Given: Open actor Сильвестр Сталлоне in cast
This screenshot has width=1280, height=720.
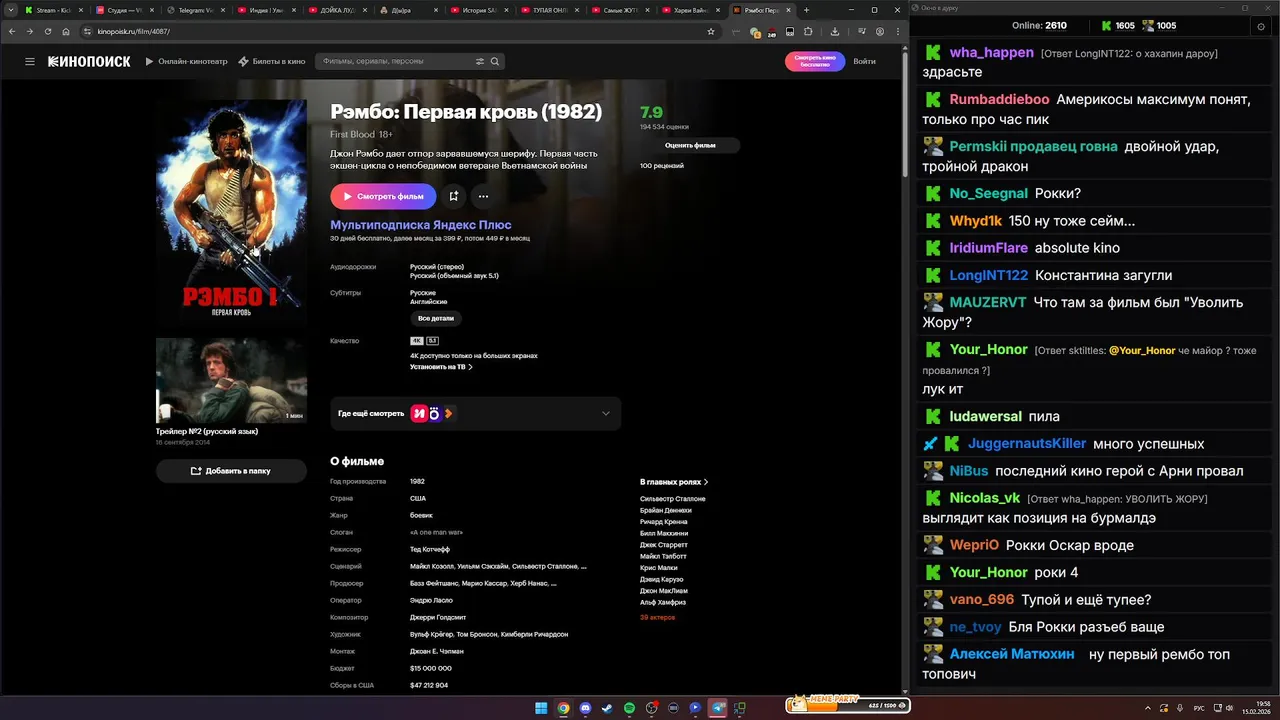Looking at the screenshot, I should [672, 498].
